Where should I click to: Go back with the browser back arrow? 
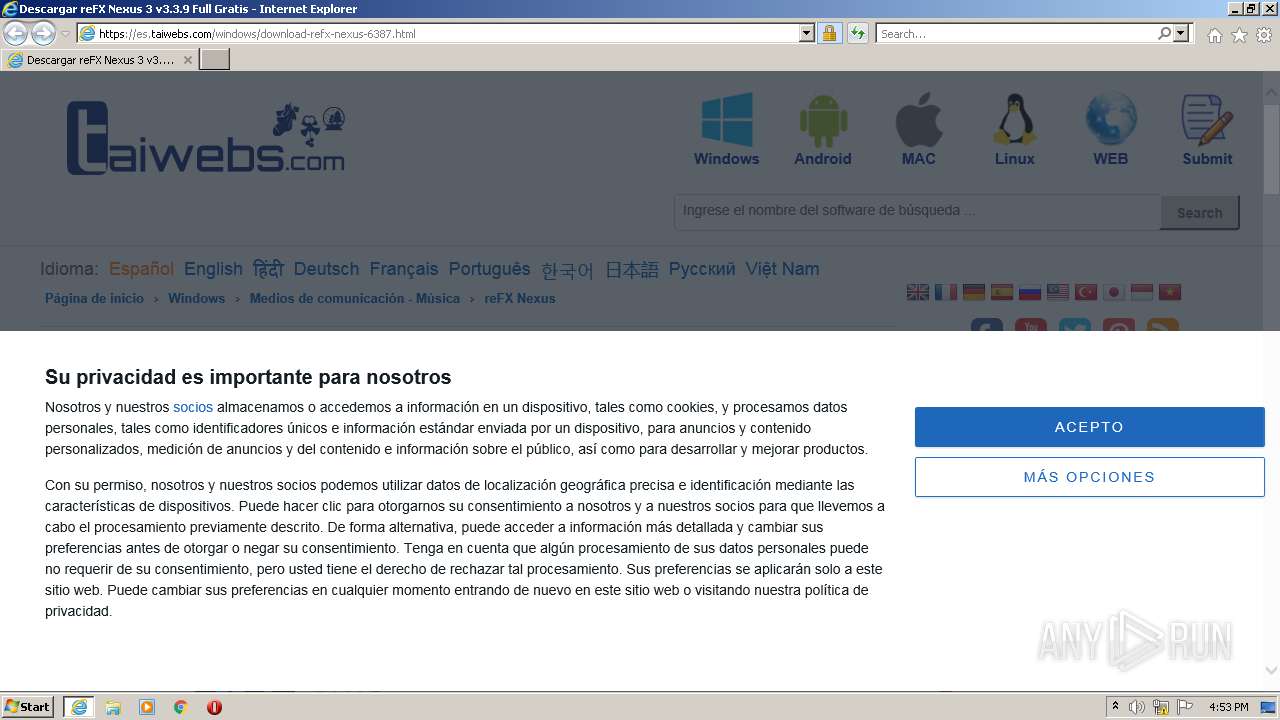point(16,33)
